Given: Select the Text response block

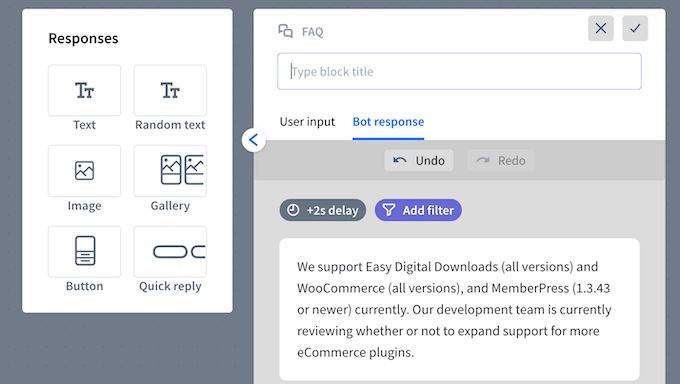Looking at the screenshot, I should click(x=84, y=90).
